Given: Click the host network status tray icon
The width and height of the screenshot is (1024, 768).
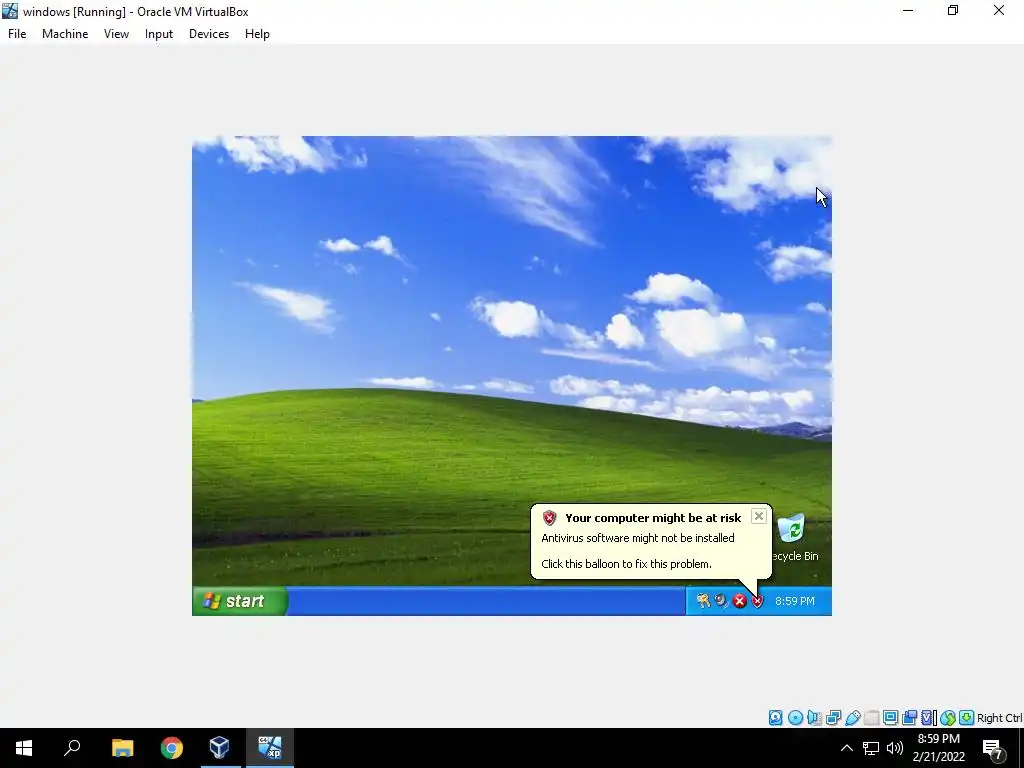Looking at the screenshot, I should (871, 748).
